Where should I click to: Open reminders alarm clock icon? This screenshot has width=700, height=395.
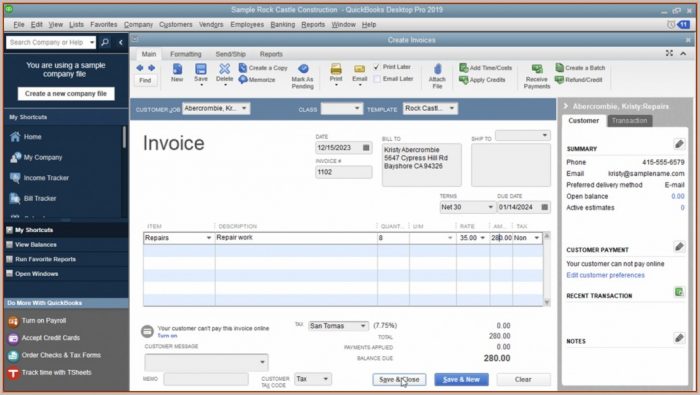[x=671, y=25]
